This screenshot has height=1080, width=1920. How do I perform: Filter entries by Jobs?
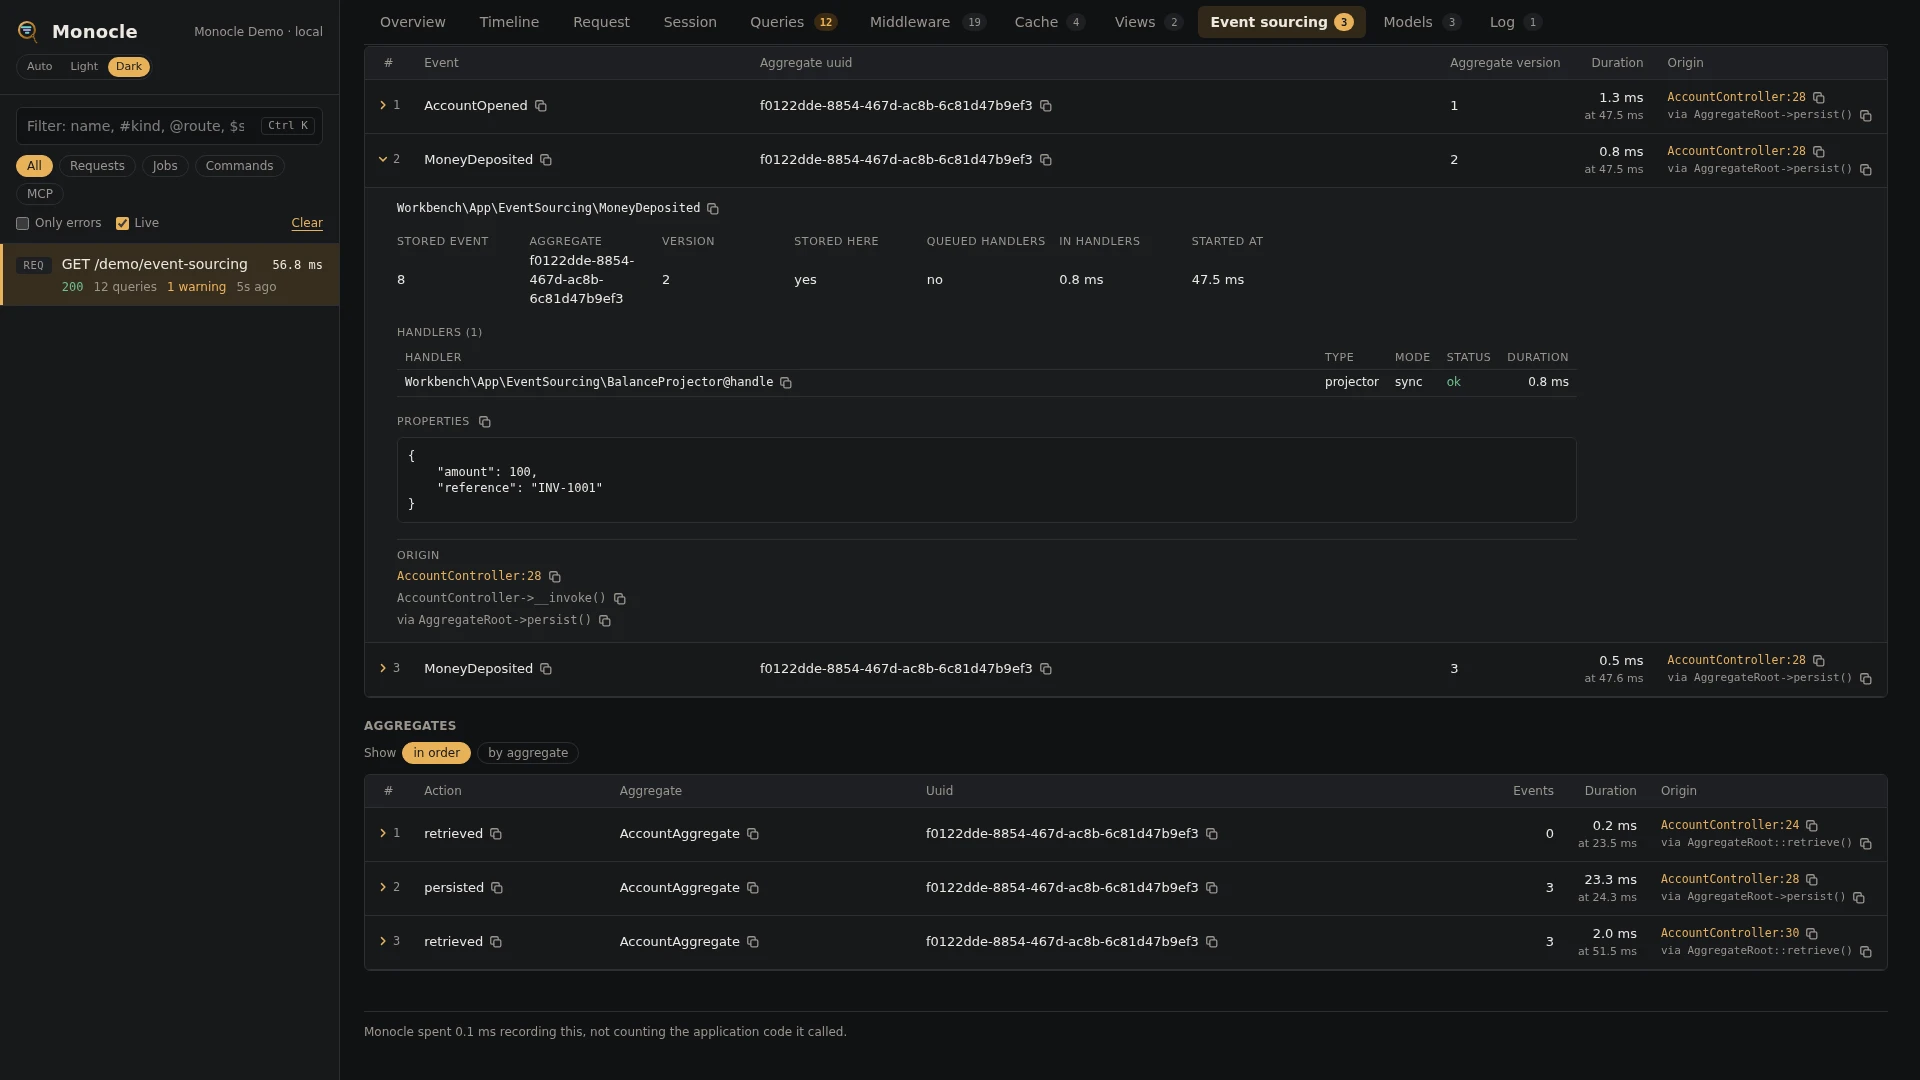[x=165, y=166]
